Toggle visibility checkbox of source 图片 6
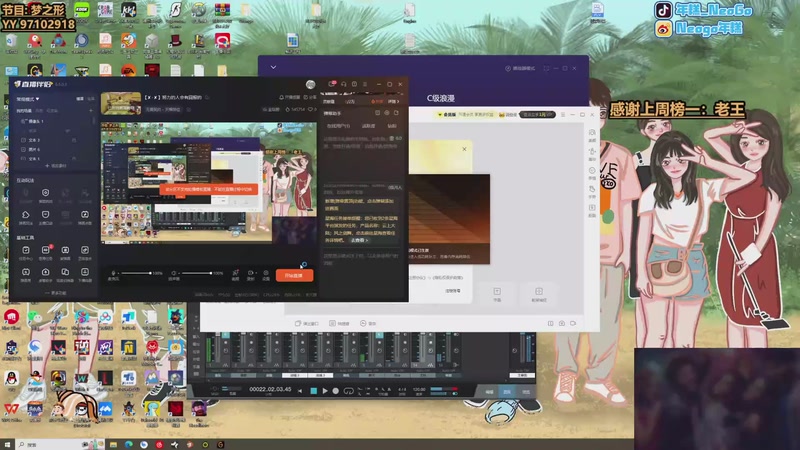The width and height of the screenshot is (800, 450). tap(23, 149)
